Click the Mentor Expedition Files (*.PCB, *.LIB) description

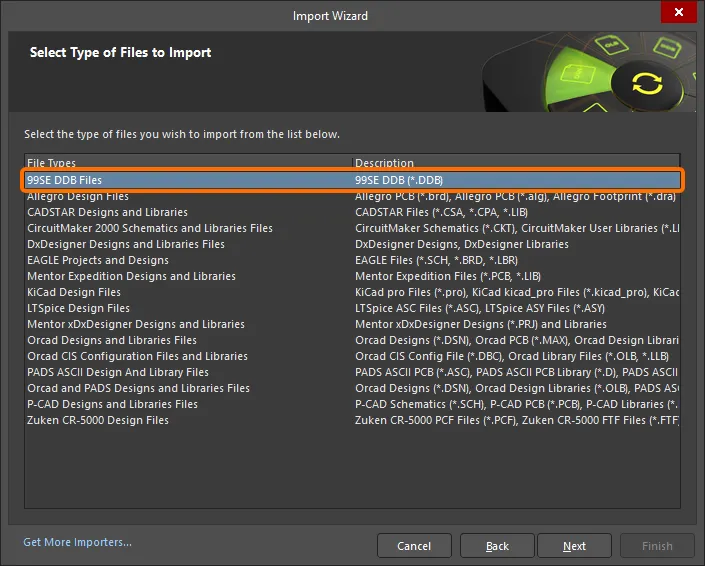(x=447, y=276)
